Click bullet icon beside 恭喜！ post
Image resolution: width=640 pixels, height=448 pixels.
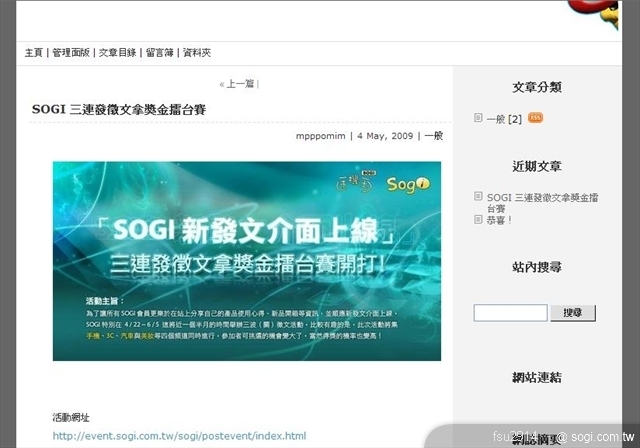point(478,220)
